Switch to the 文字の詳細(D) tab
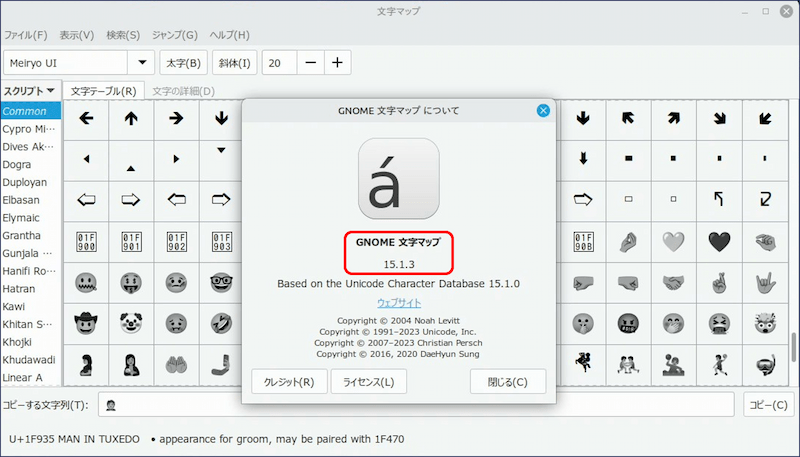Screen dimensions: 800x457 (x=183, y=91)
